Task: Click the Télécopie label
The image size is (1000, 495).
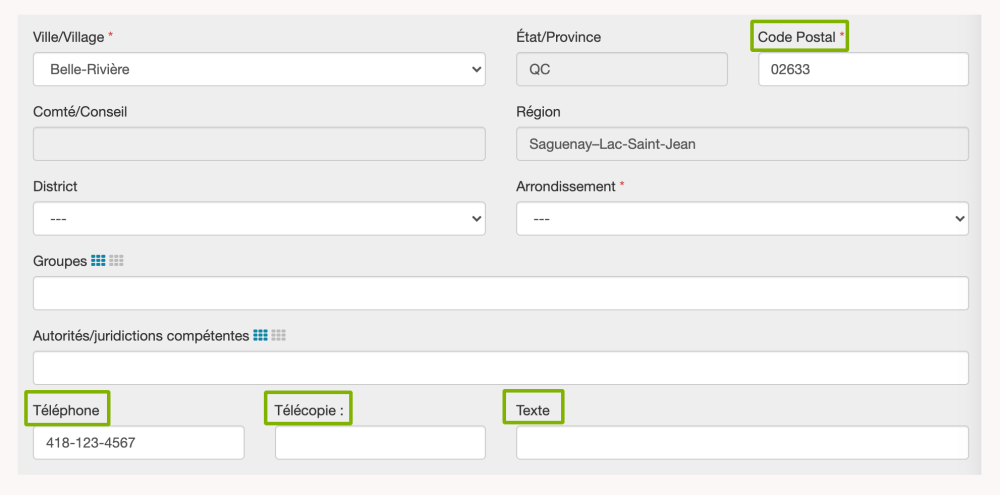Action: click(308, 409)
